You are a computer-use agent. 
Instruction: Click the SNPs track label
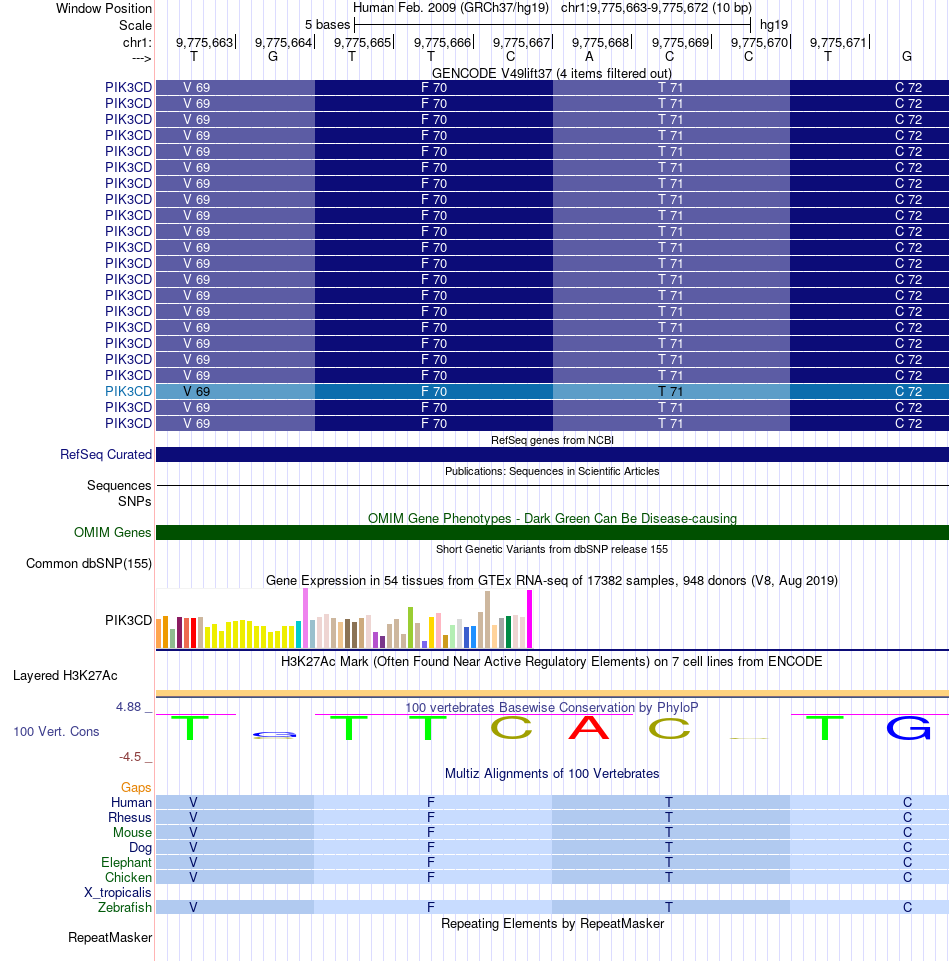pos(134,501)
